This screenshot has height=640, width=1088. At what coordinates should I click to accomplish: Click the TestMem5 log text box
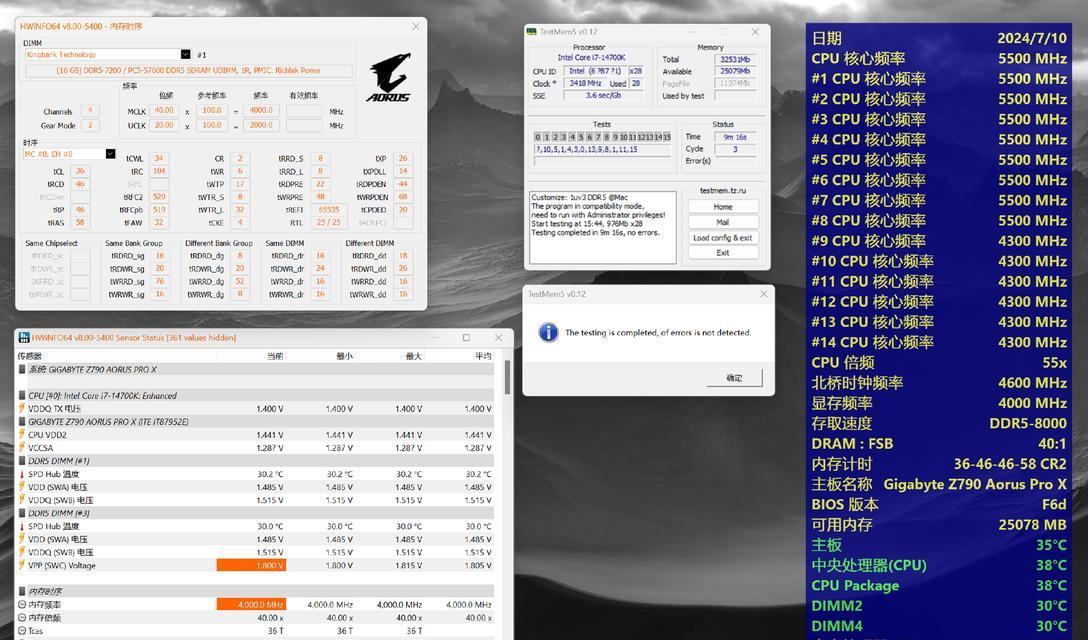602,228
